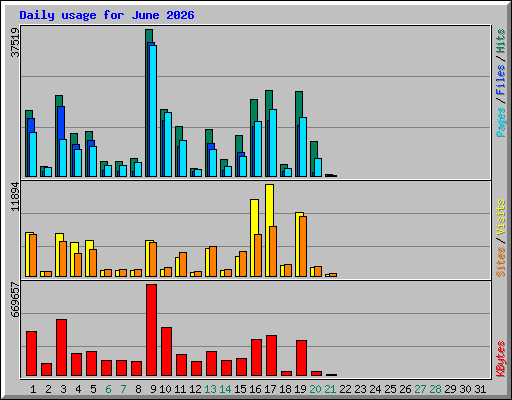Select the day 5 label on the x-axis
Screen dimensions: 512x400
[x=93, y=389]
